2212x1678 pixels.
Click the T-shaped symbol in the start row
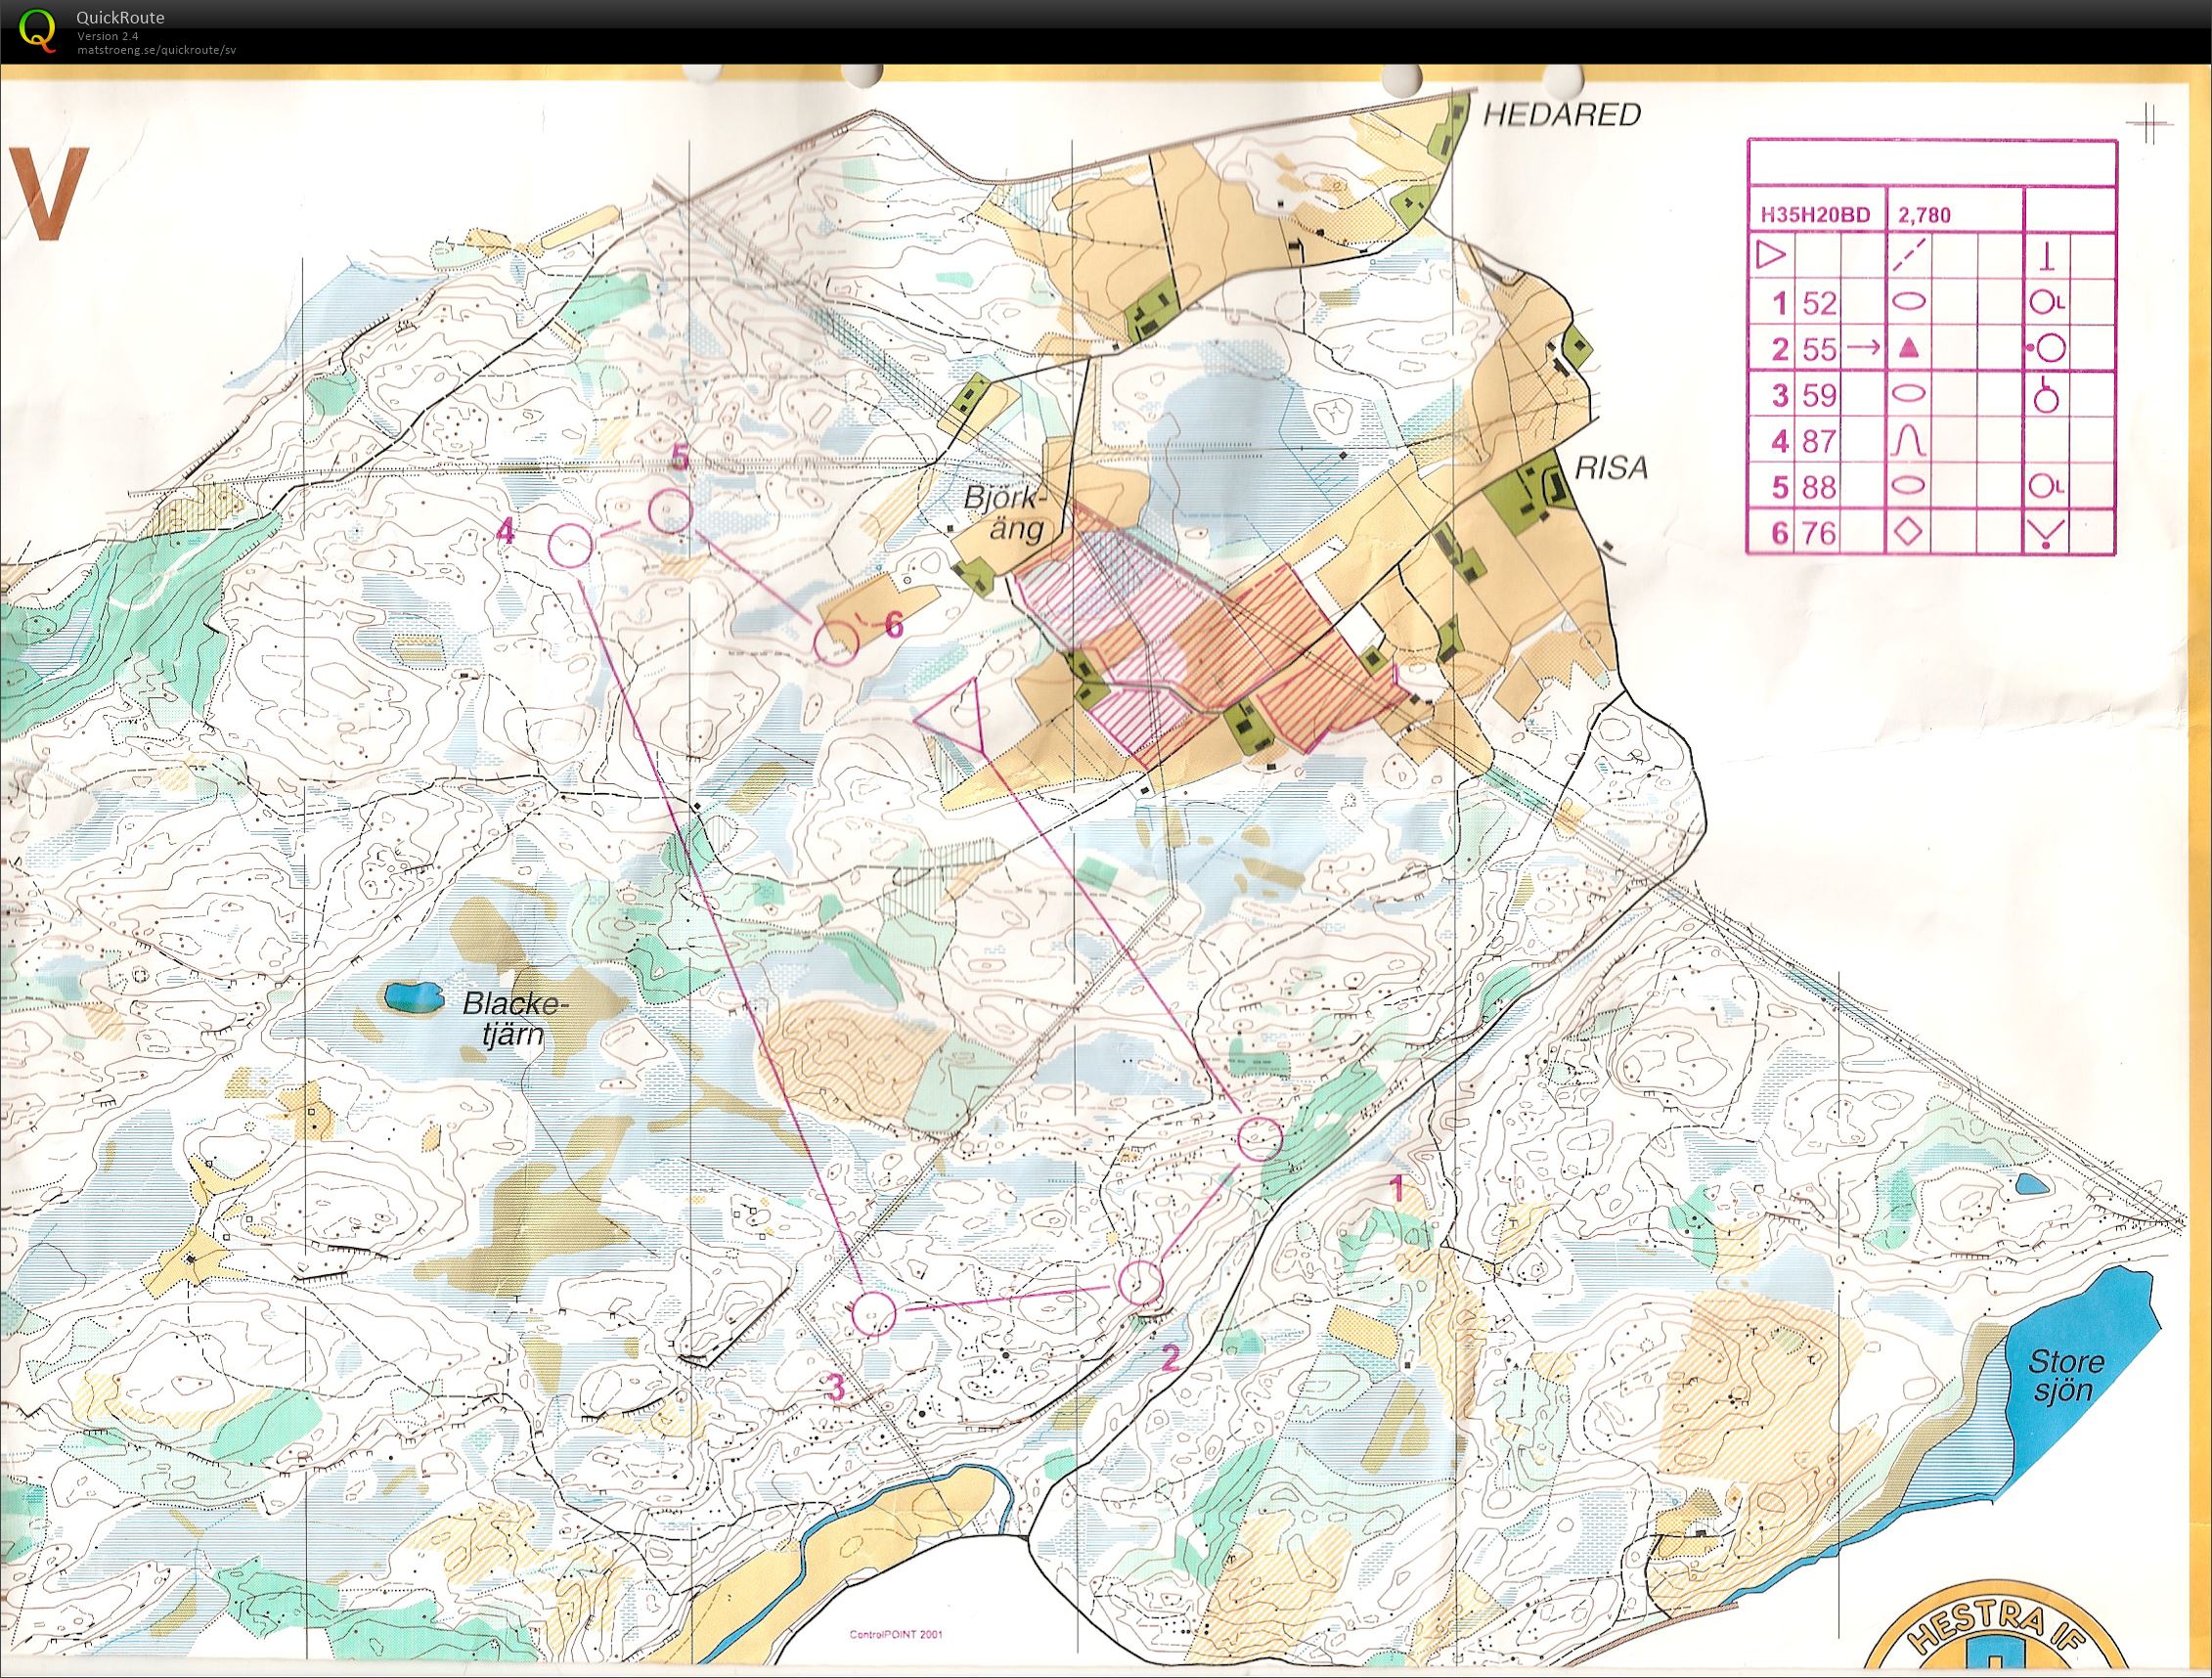tap(2048, 257)
